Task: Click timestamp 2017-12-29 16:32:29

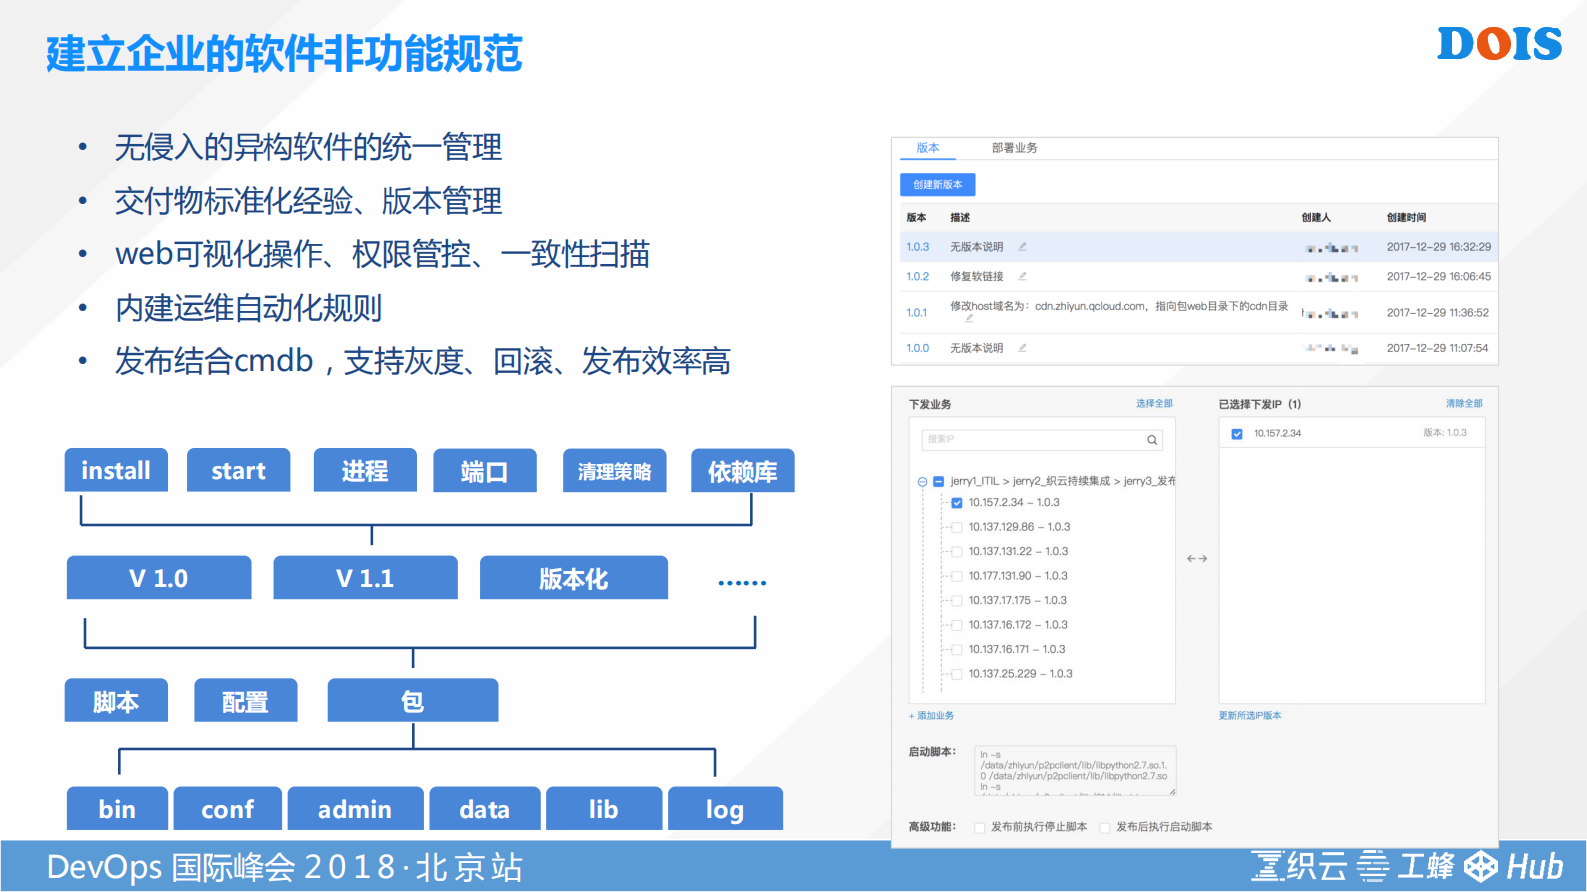Action: coord(1438,247)
